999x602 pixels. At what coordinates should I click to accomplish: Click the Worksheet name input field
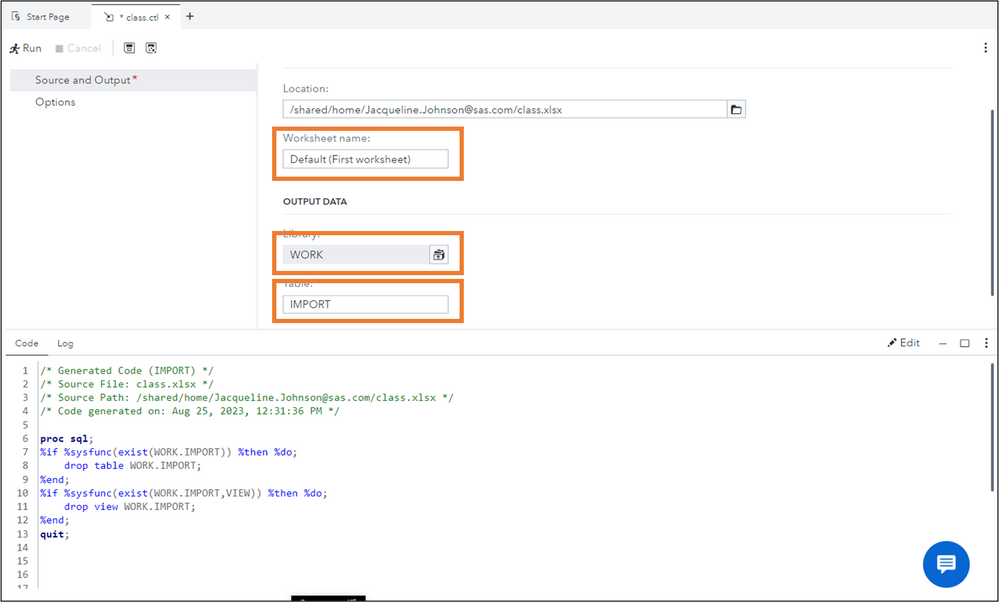365,159
